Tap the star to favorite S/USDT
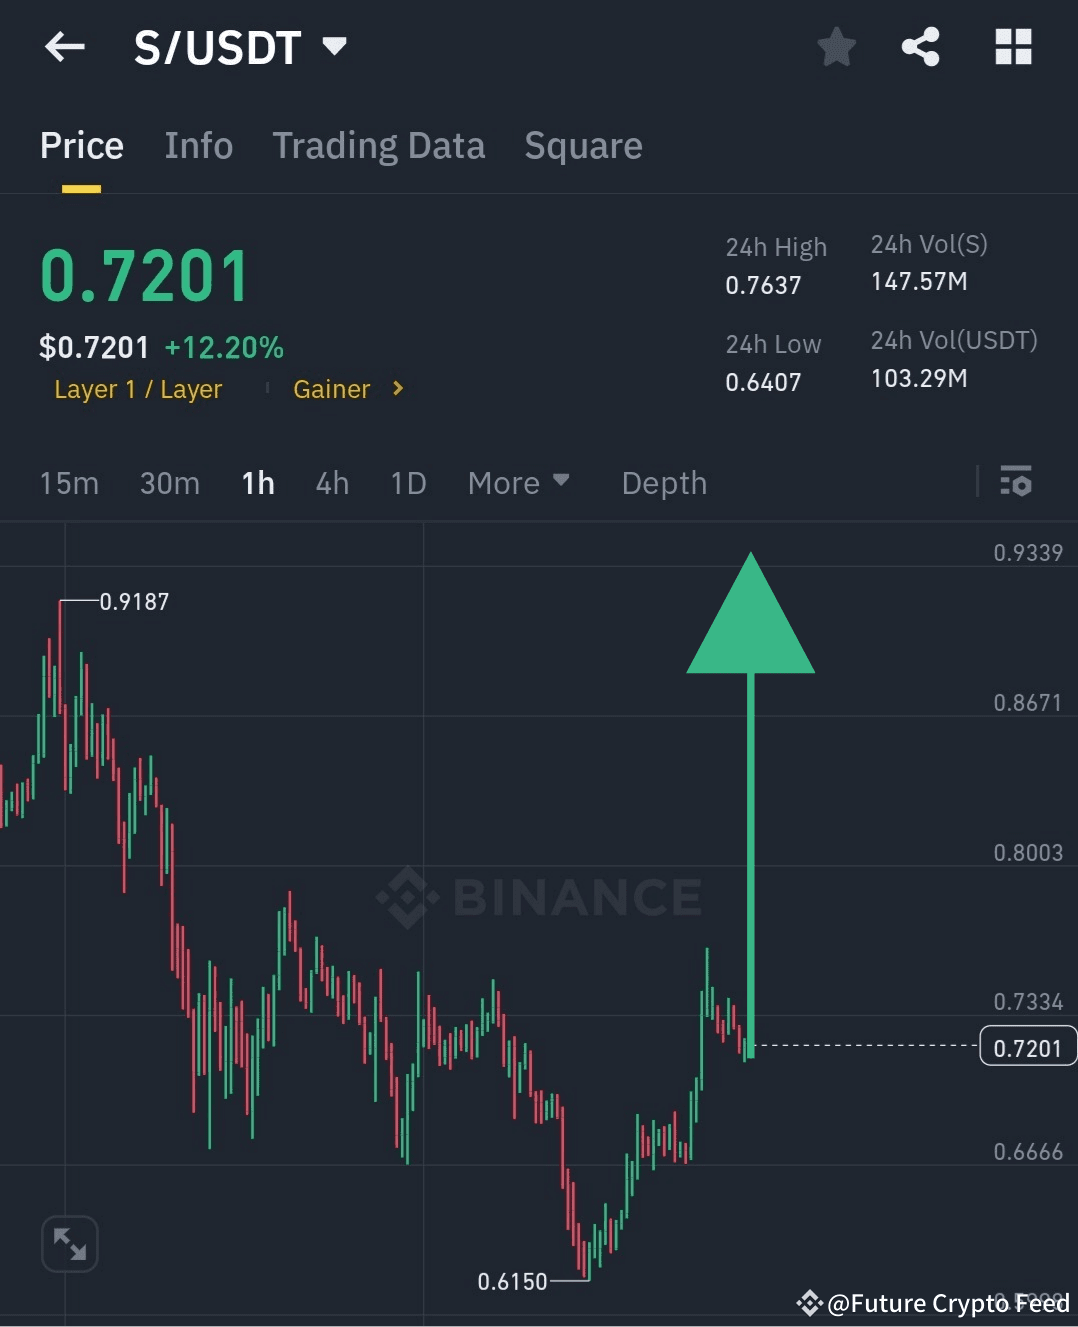 (x=836, y=47)
